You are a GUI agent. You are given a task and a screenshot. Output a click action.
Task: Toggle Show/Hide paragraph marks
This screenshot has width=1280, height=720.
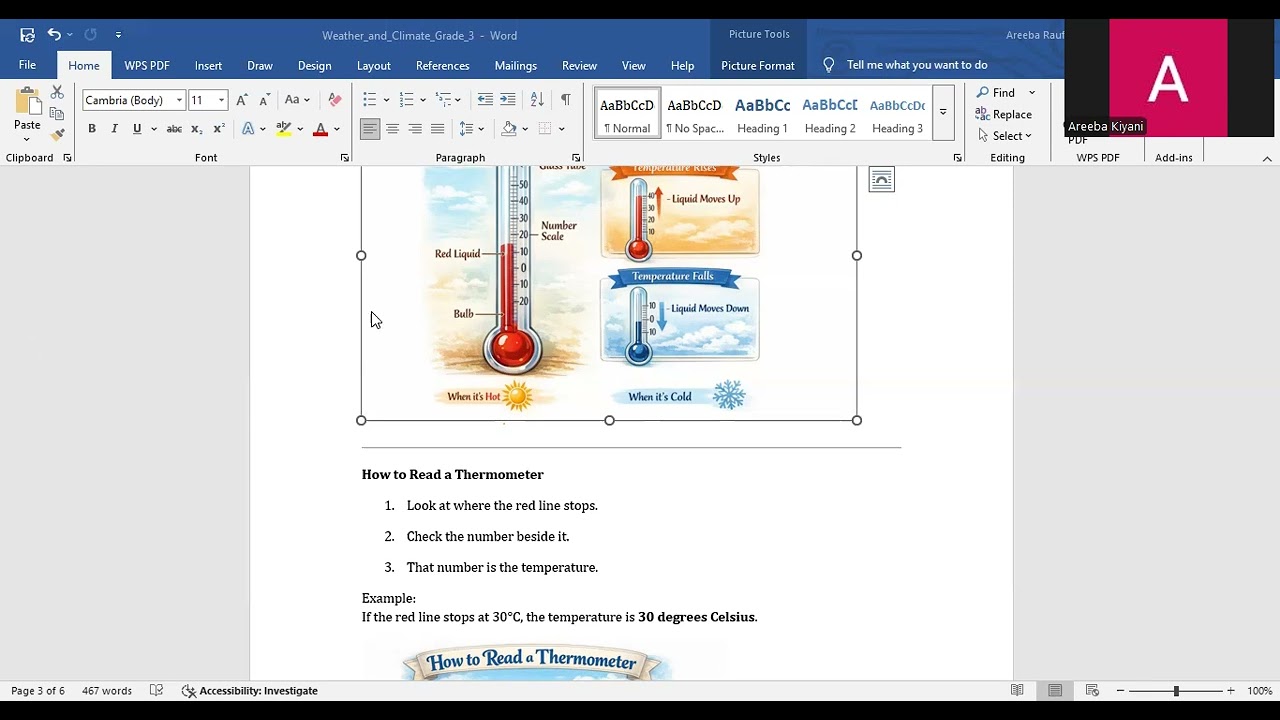566,100
